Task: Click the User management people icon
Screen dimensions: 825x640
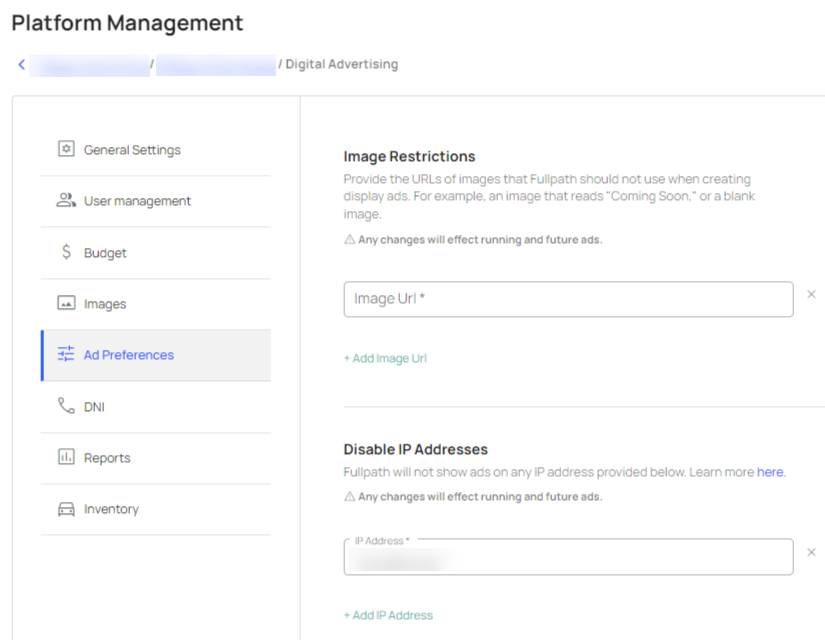Action: pyautogui.click(x=66, y=201)
